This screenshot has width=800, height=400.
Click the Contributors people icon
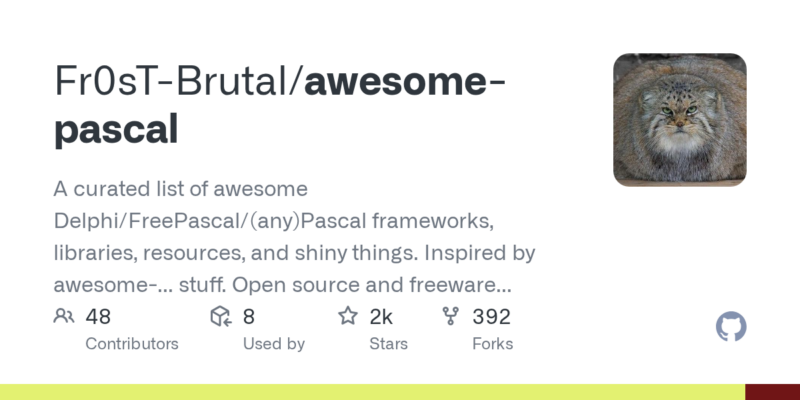point(64,317)
